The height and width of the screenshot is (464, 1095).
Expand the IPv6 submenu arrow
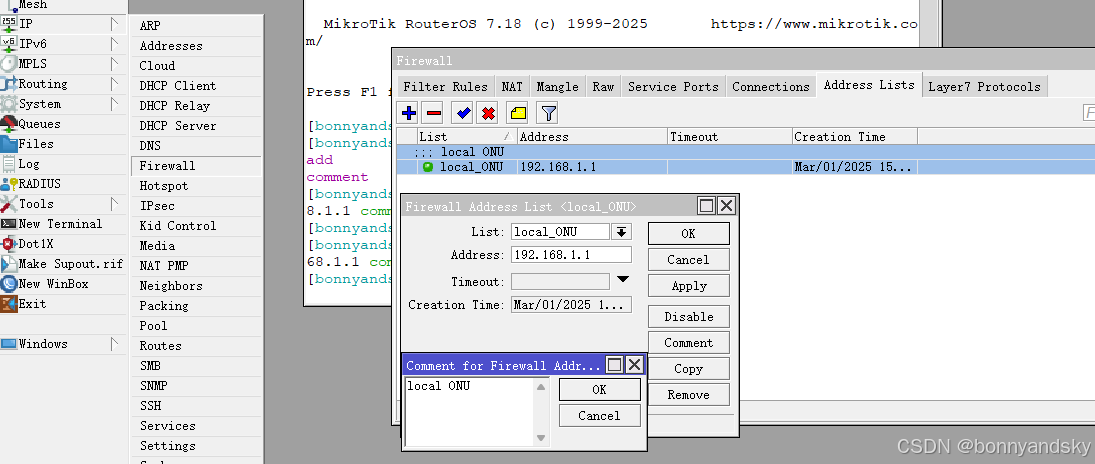(x=115, y=44)
